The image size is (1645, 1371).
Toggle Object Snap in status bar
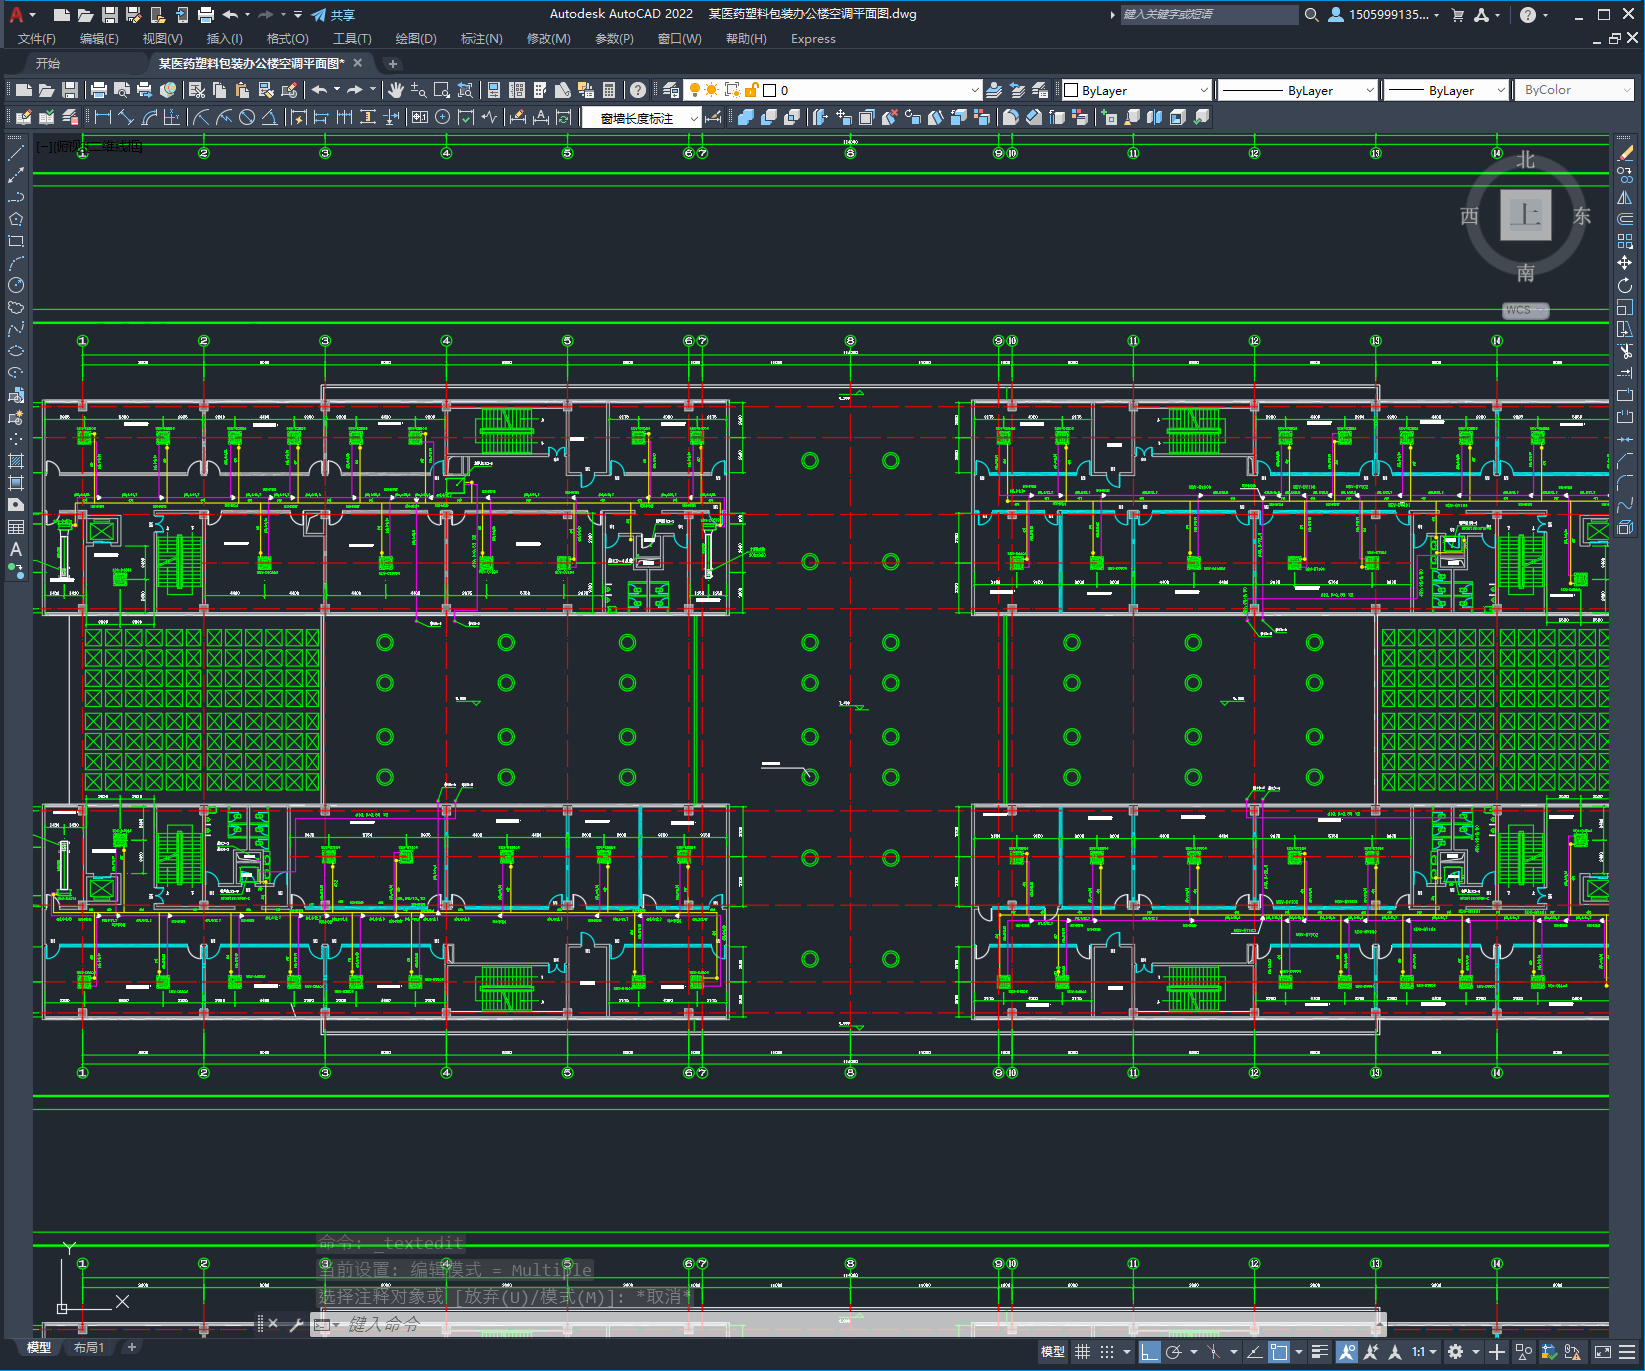[x=1279, y=1352]
